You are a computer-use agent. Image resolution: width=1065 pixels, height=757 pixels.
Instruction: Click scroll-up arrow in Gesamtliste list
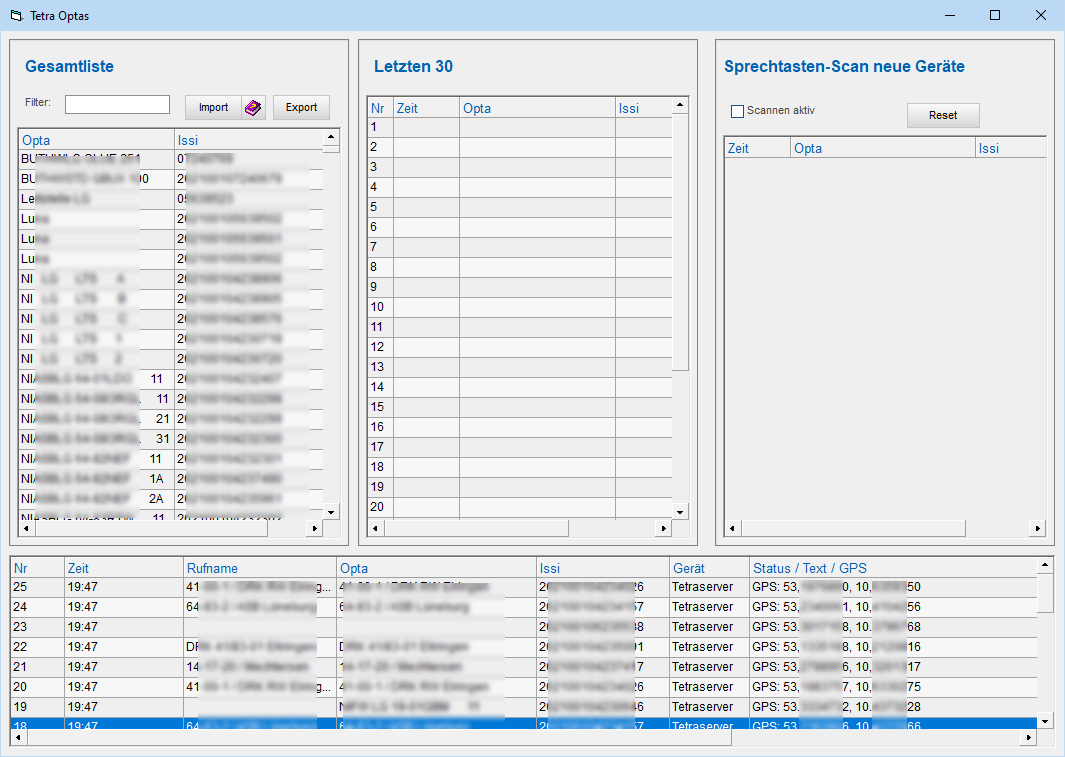click(x=331, y=137)
